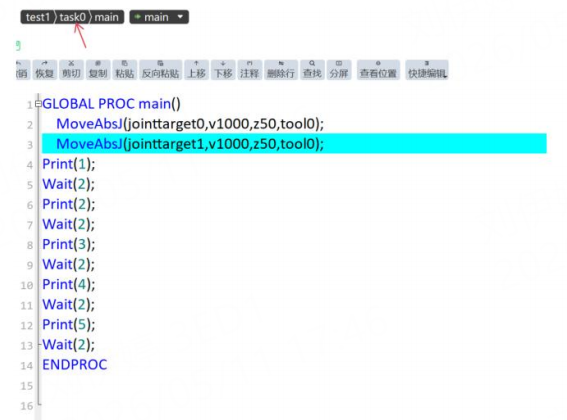Select the 反向粘贴 reverse paste tool
567x420 pixels.
[161, 70]
